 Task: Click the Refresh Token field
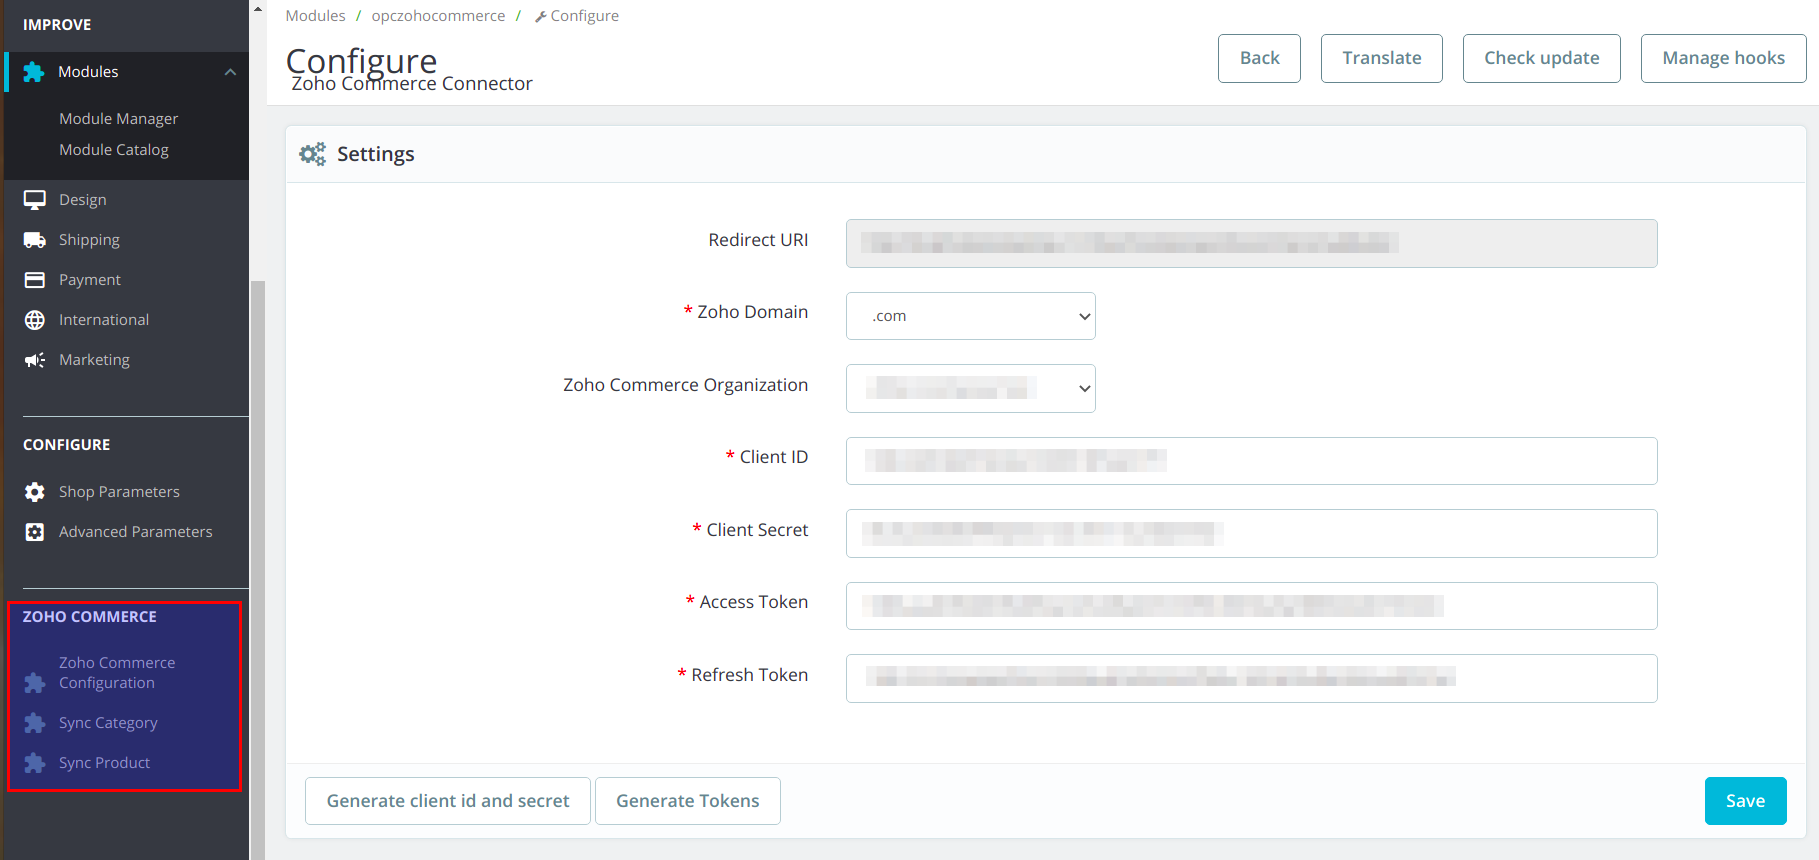[1251, 678]
